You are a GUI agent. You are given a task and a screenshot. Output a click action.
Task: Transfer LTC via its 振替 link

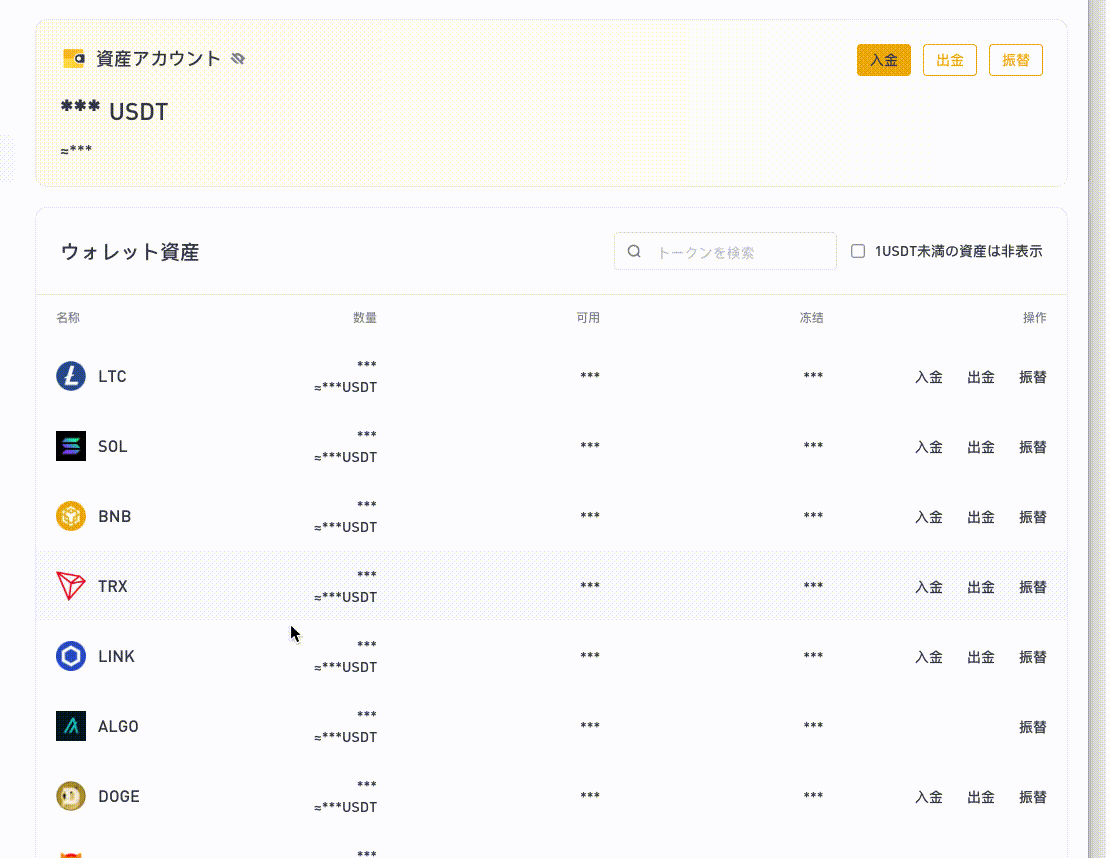pos(1033,377)
